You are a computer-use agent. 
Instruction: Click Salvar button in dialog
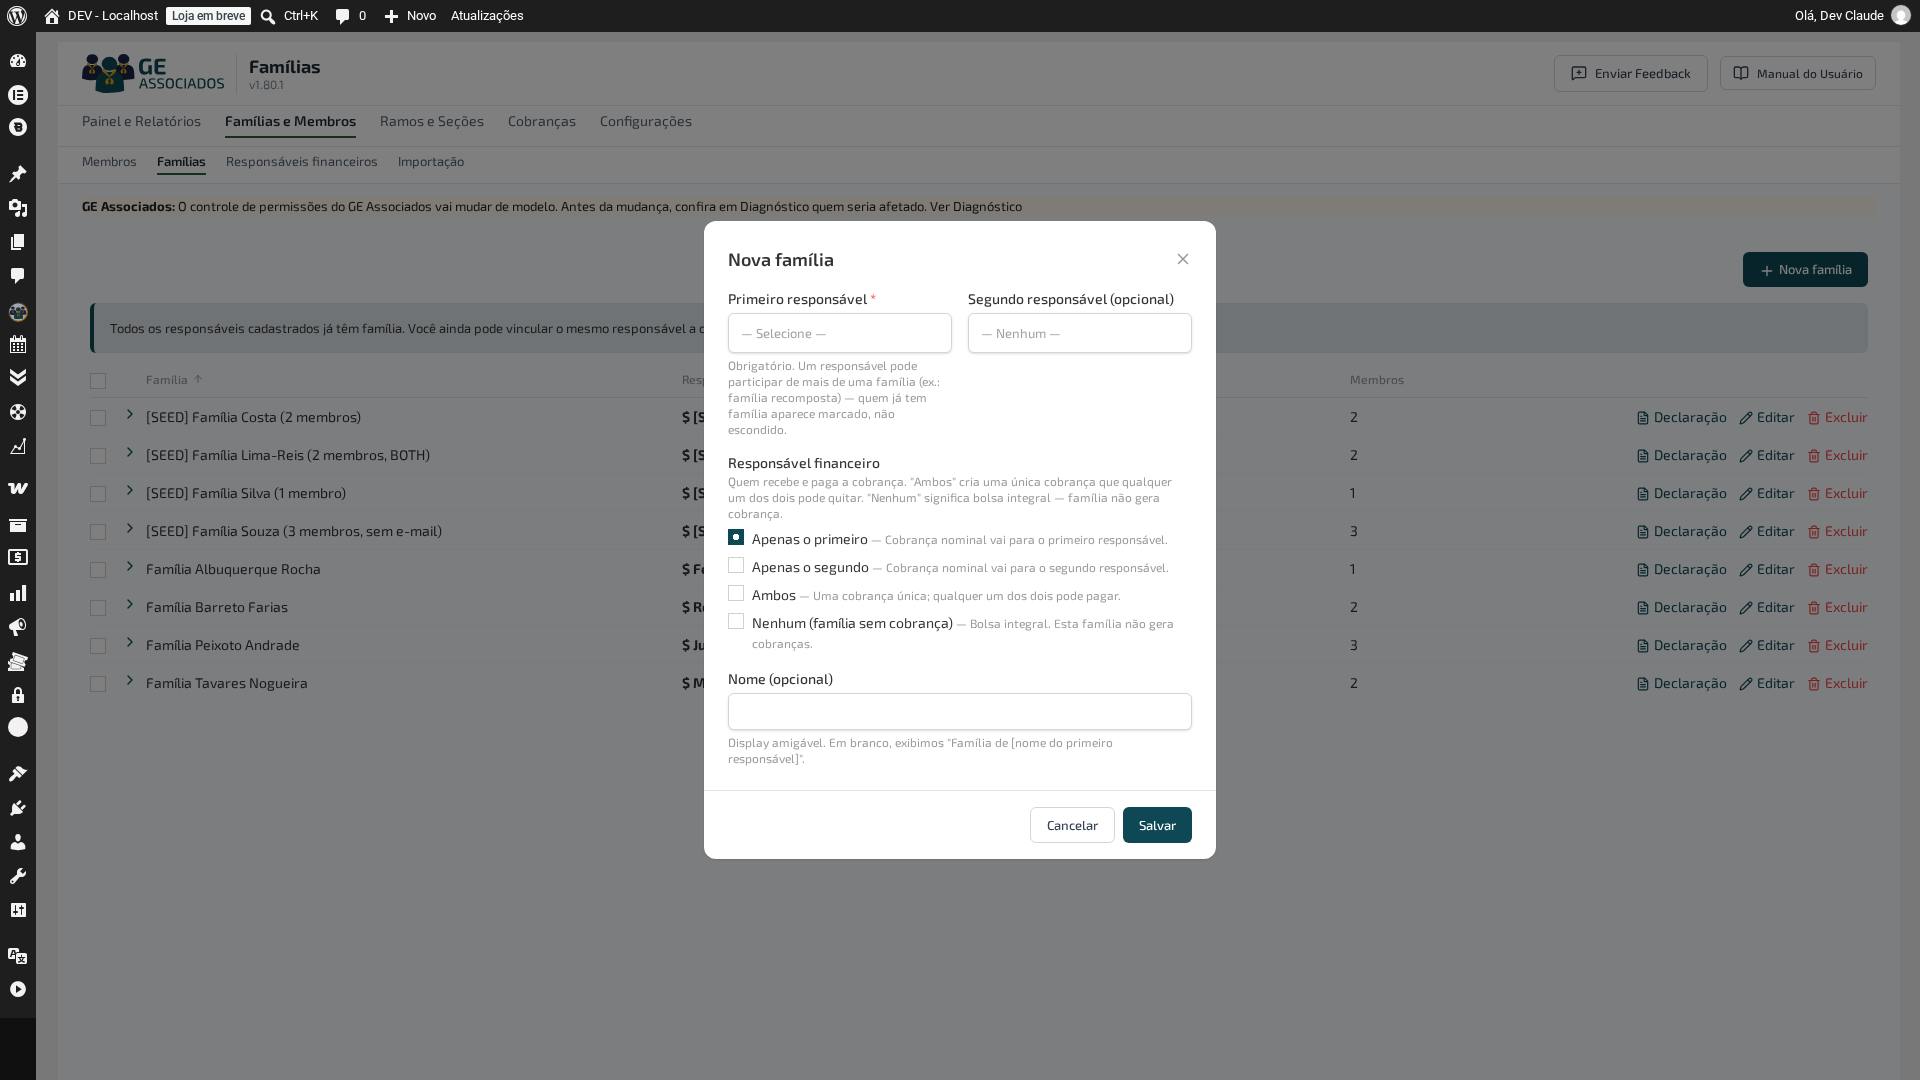(1157, 825)
